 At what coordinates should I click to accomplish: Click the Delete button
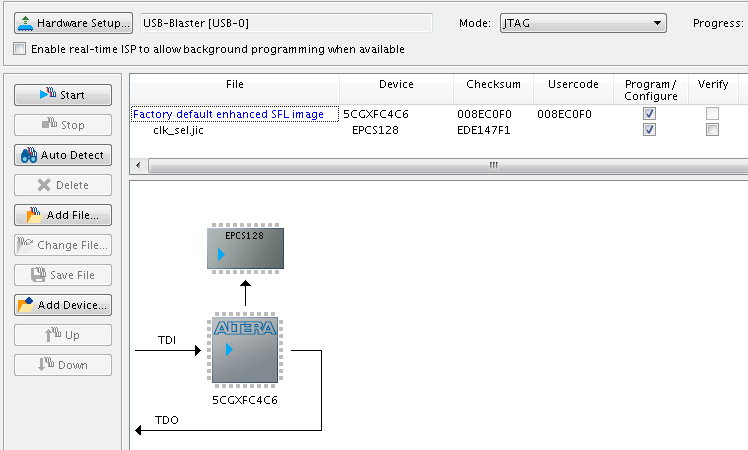coord(63,185)
